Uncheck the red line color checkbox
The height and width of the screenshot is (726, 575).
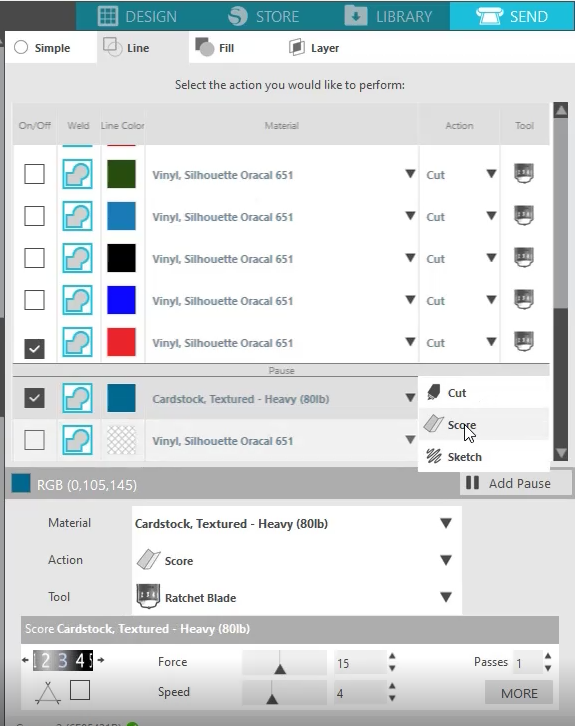[34, 349]
